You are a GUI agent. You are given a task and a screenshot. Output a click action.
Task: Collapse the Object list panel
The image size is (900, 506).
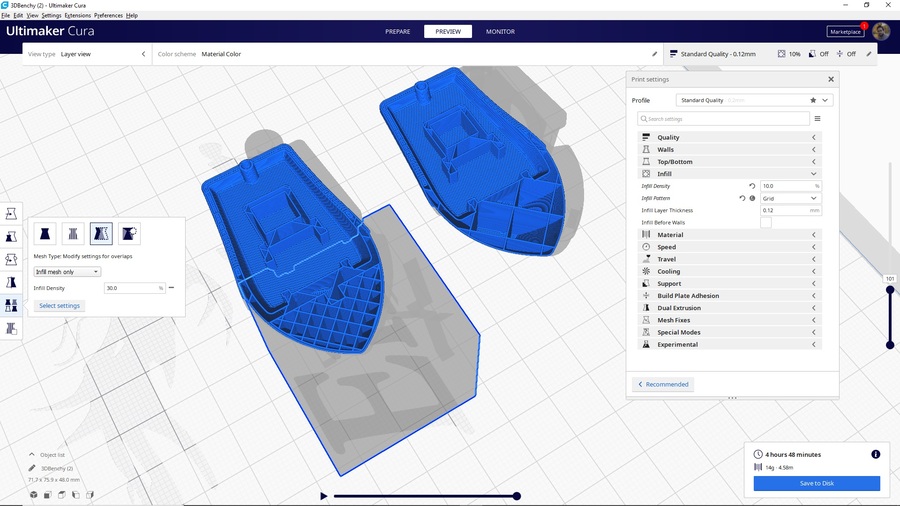pyautogui.click(x=32, y=455)
